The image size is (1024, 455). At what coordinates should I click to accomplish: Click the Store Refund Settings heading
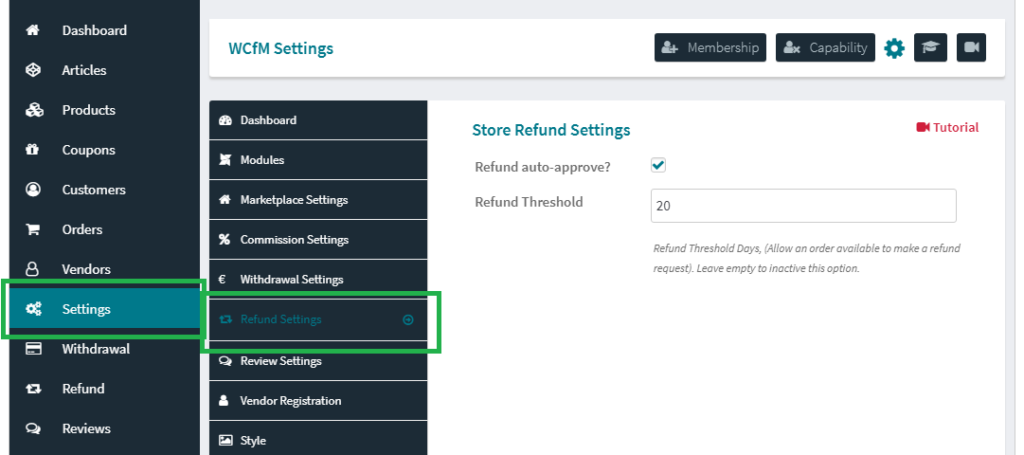click(551, 130)
